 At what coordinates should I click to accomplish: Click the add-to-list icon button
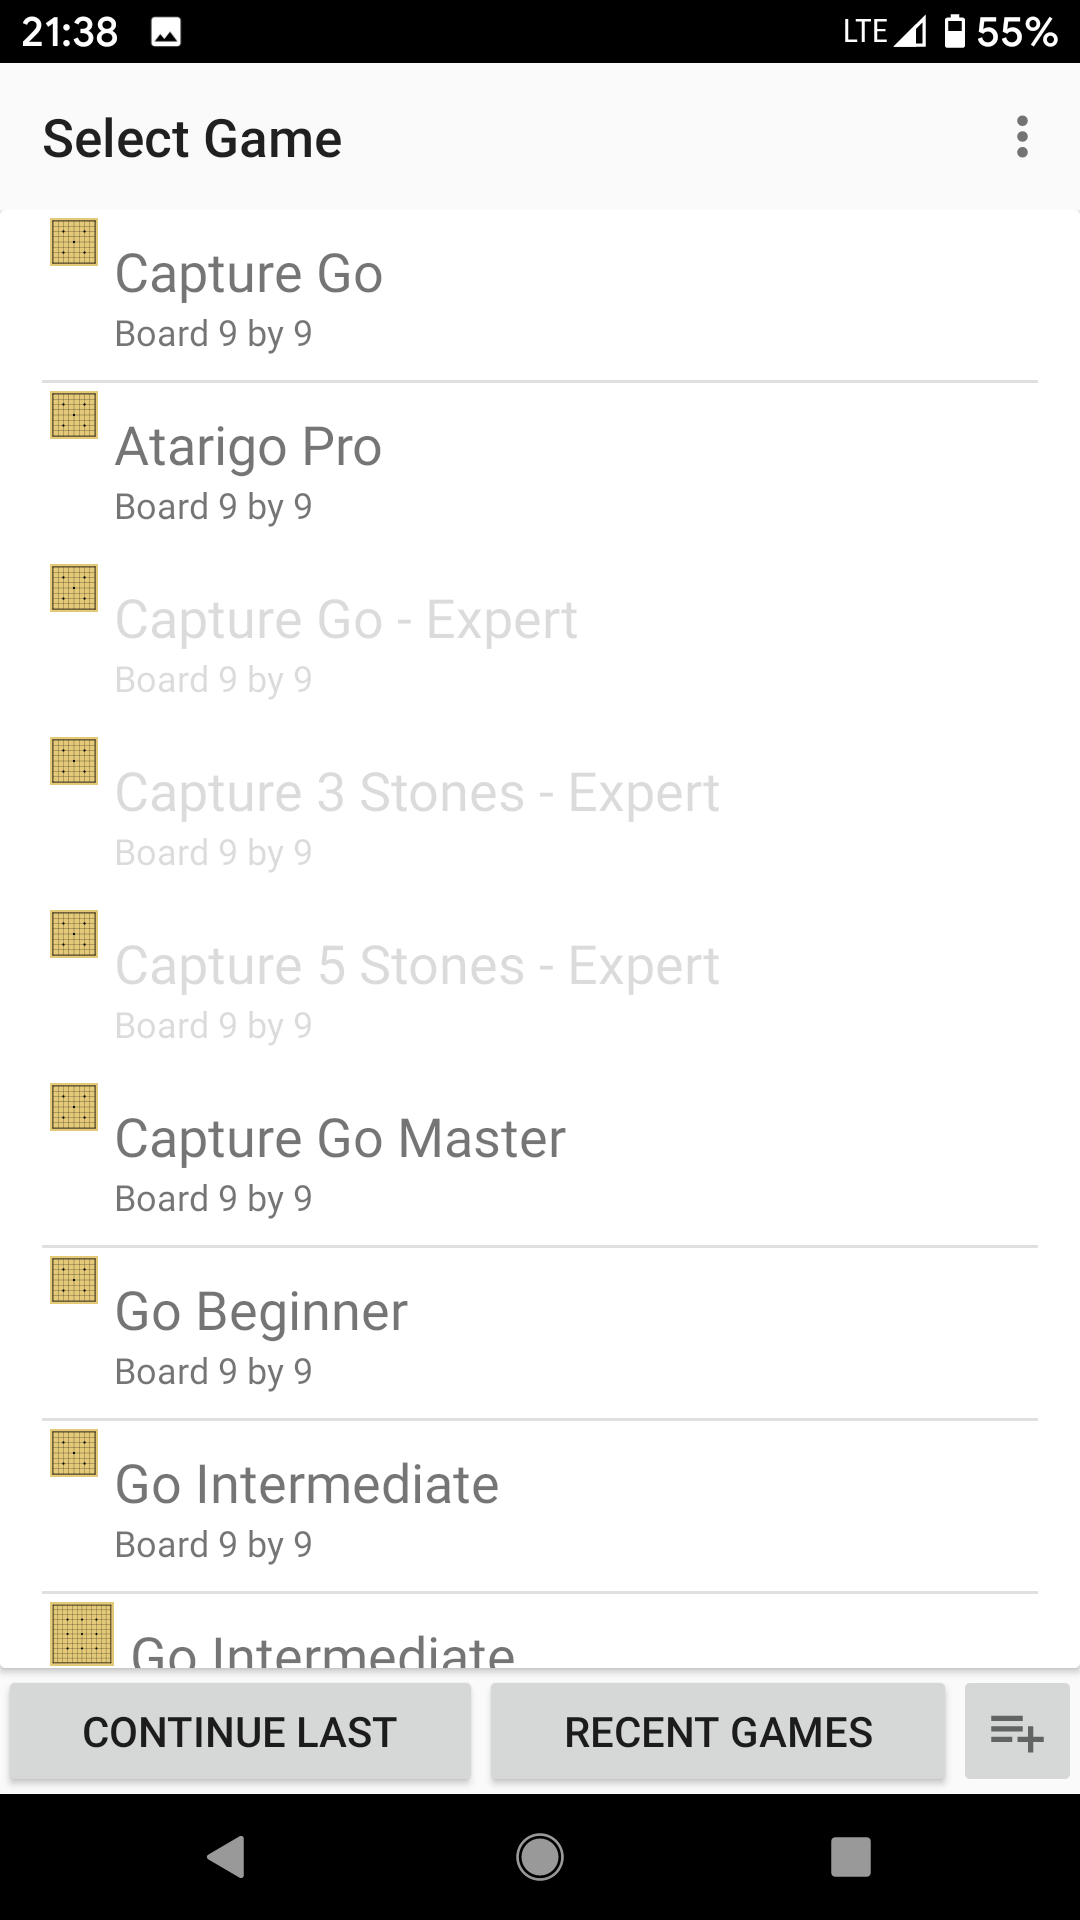tap(1017, 1731)
